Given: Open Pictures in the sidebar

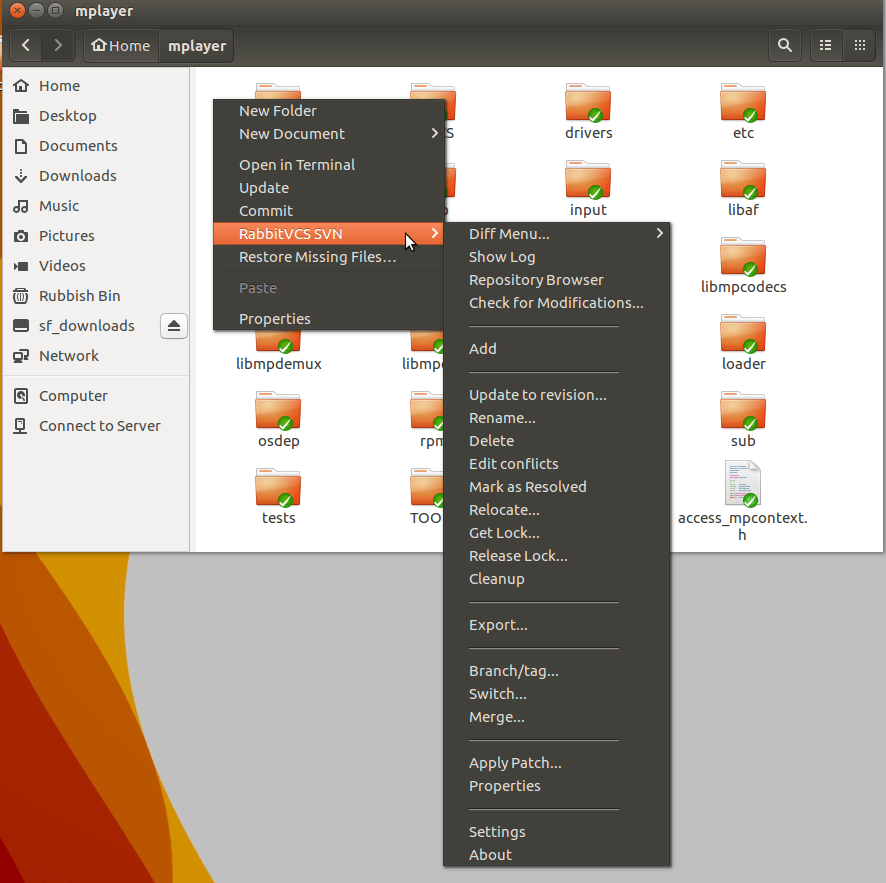Looking at the screenshot, I should tap(96, 236).
